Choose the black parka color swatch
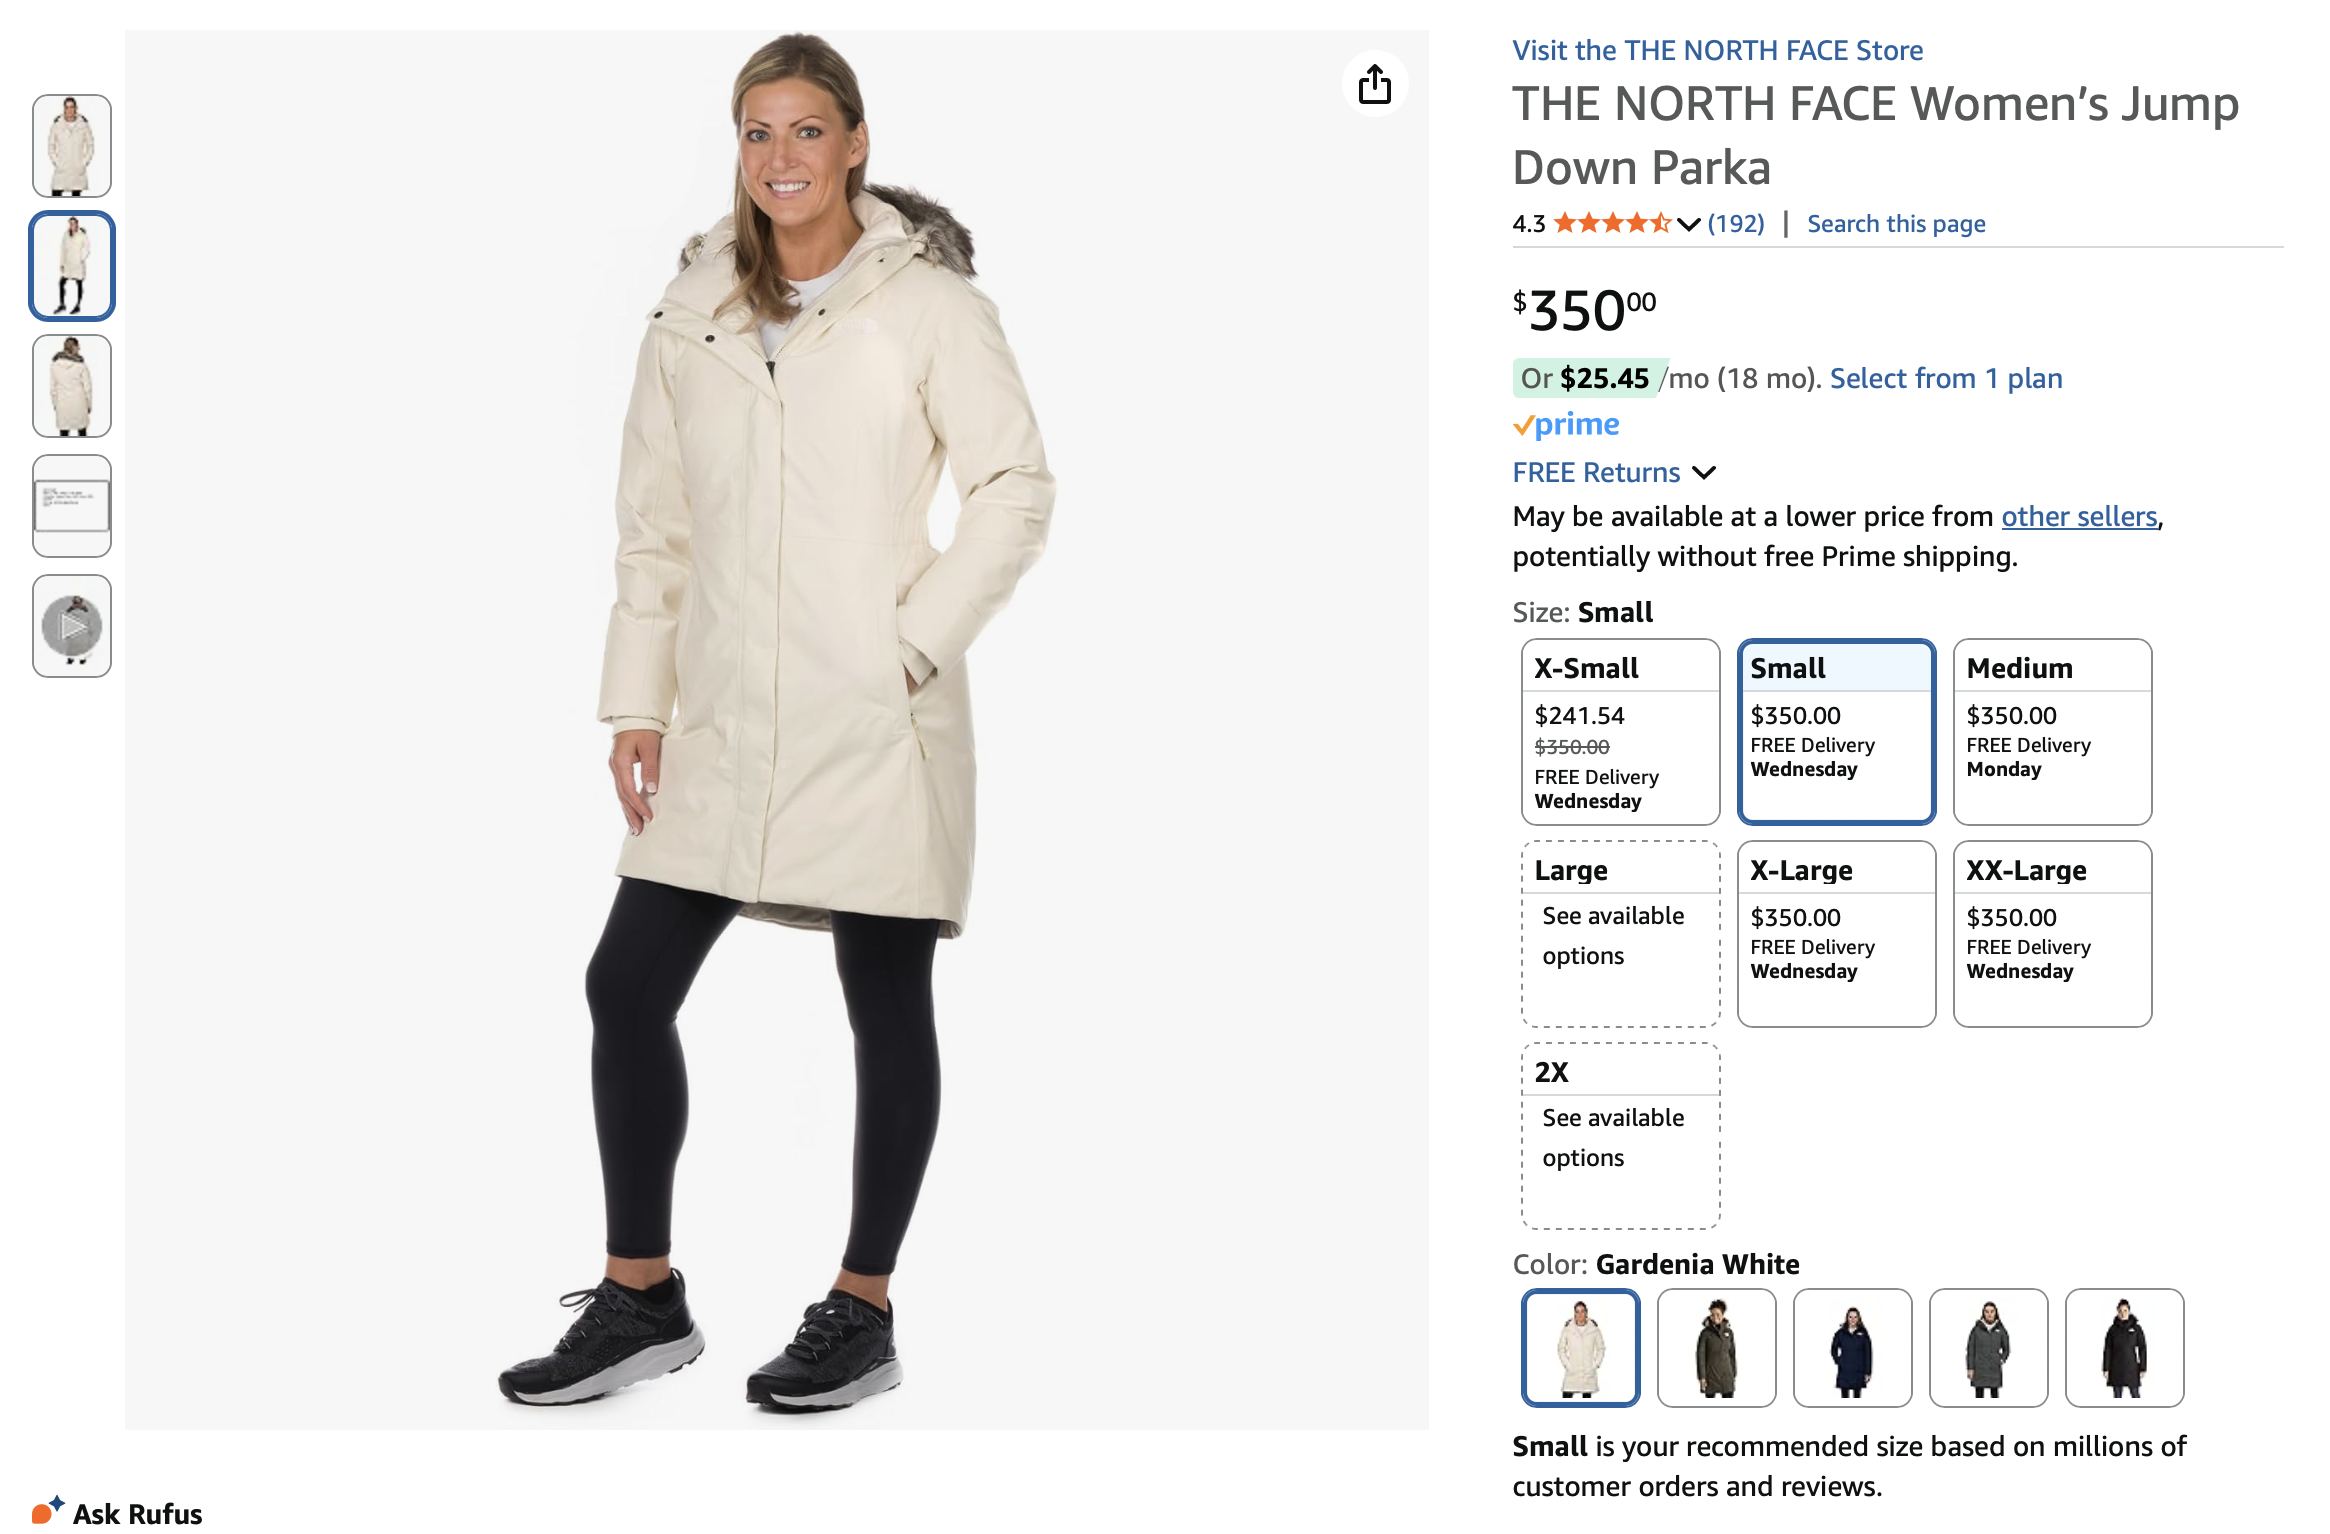Viewport: 2330px width, 1534px height. coord(2124,1348)
